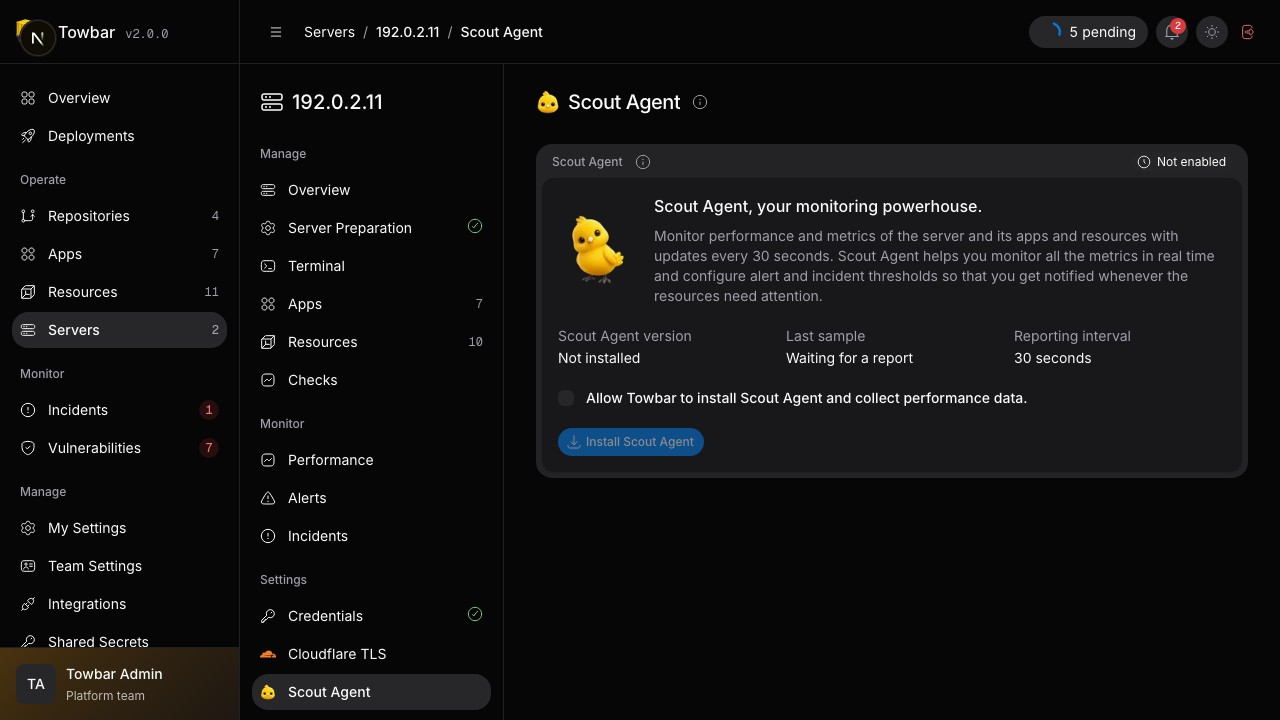The height and width of the screenshot is (720, 1280).
Task: Select Scout Agent in server settings
Action: pos(371,692)
